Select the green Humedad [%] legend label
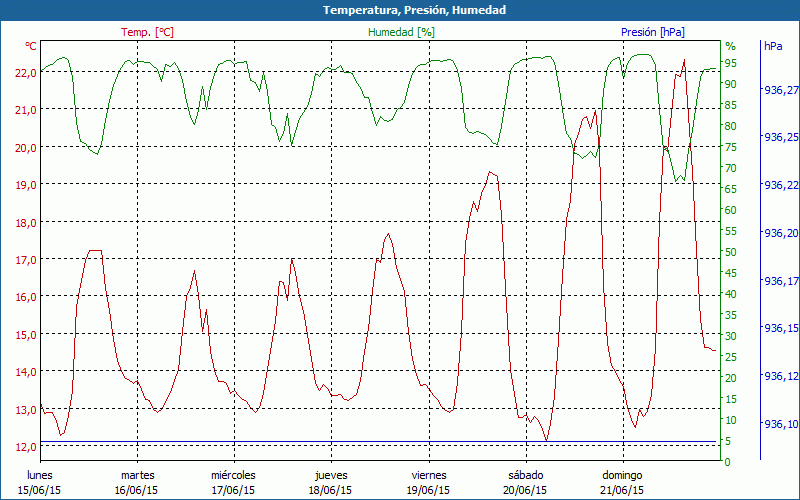 click(402, 32)
